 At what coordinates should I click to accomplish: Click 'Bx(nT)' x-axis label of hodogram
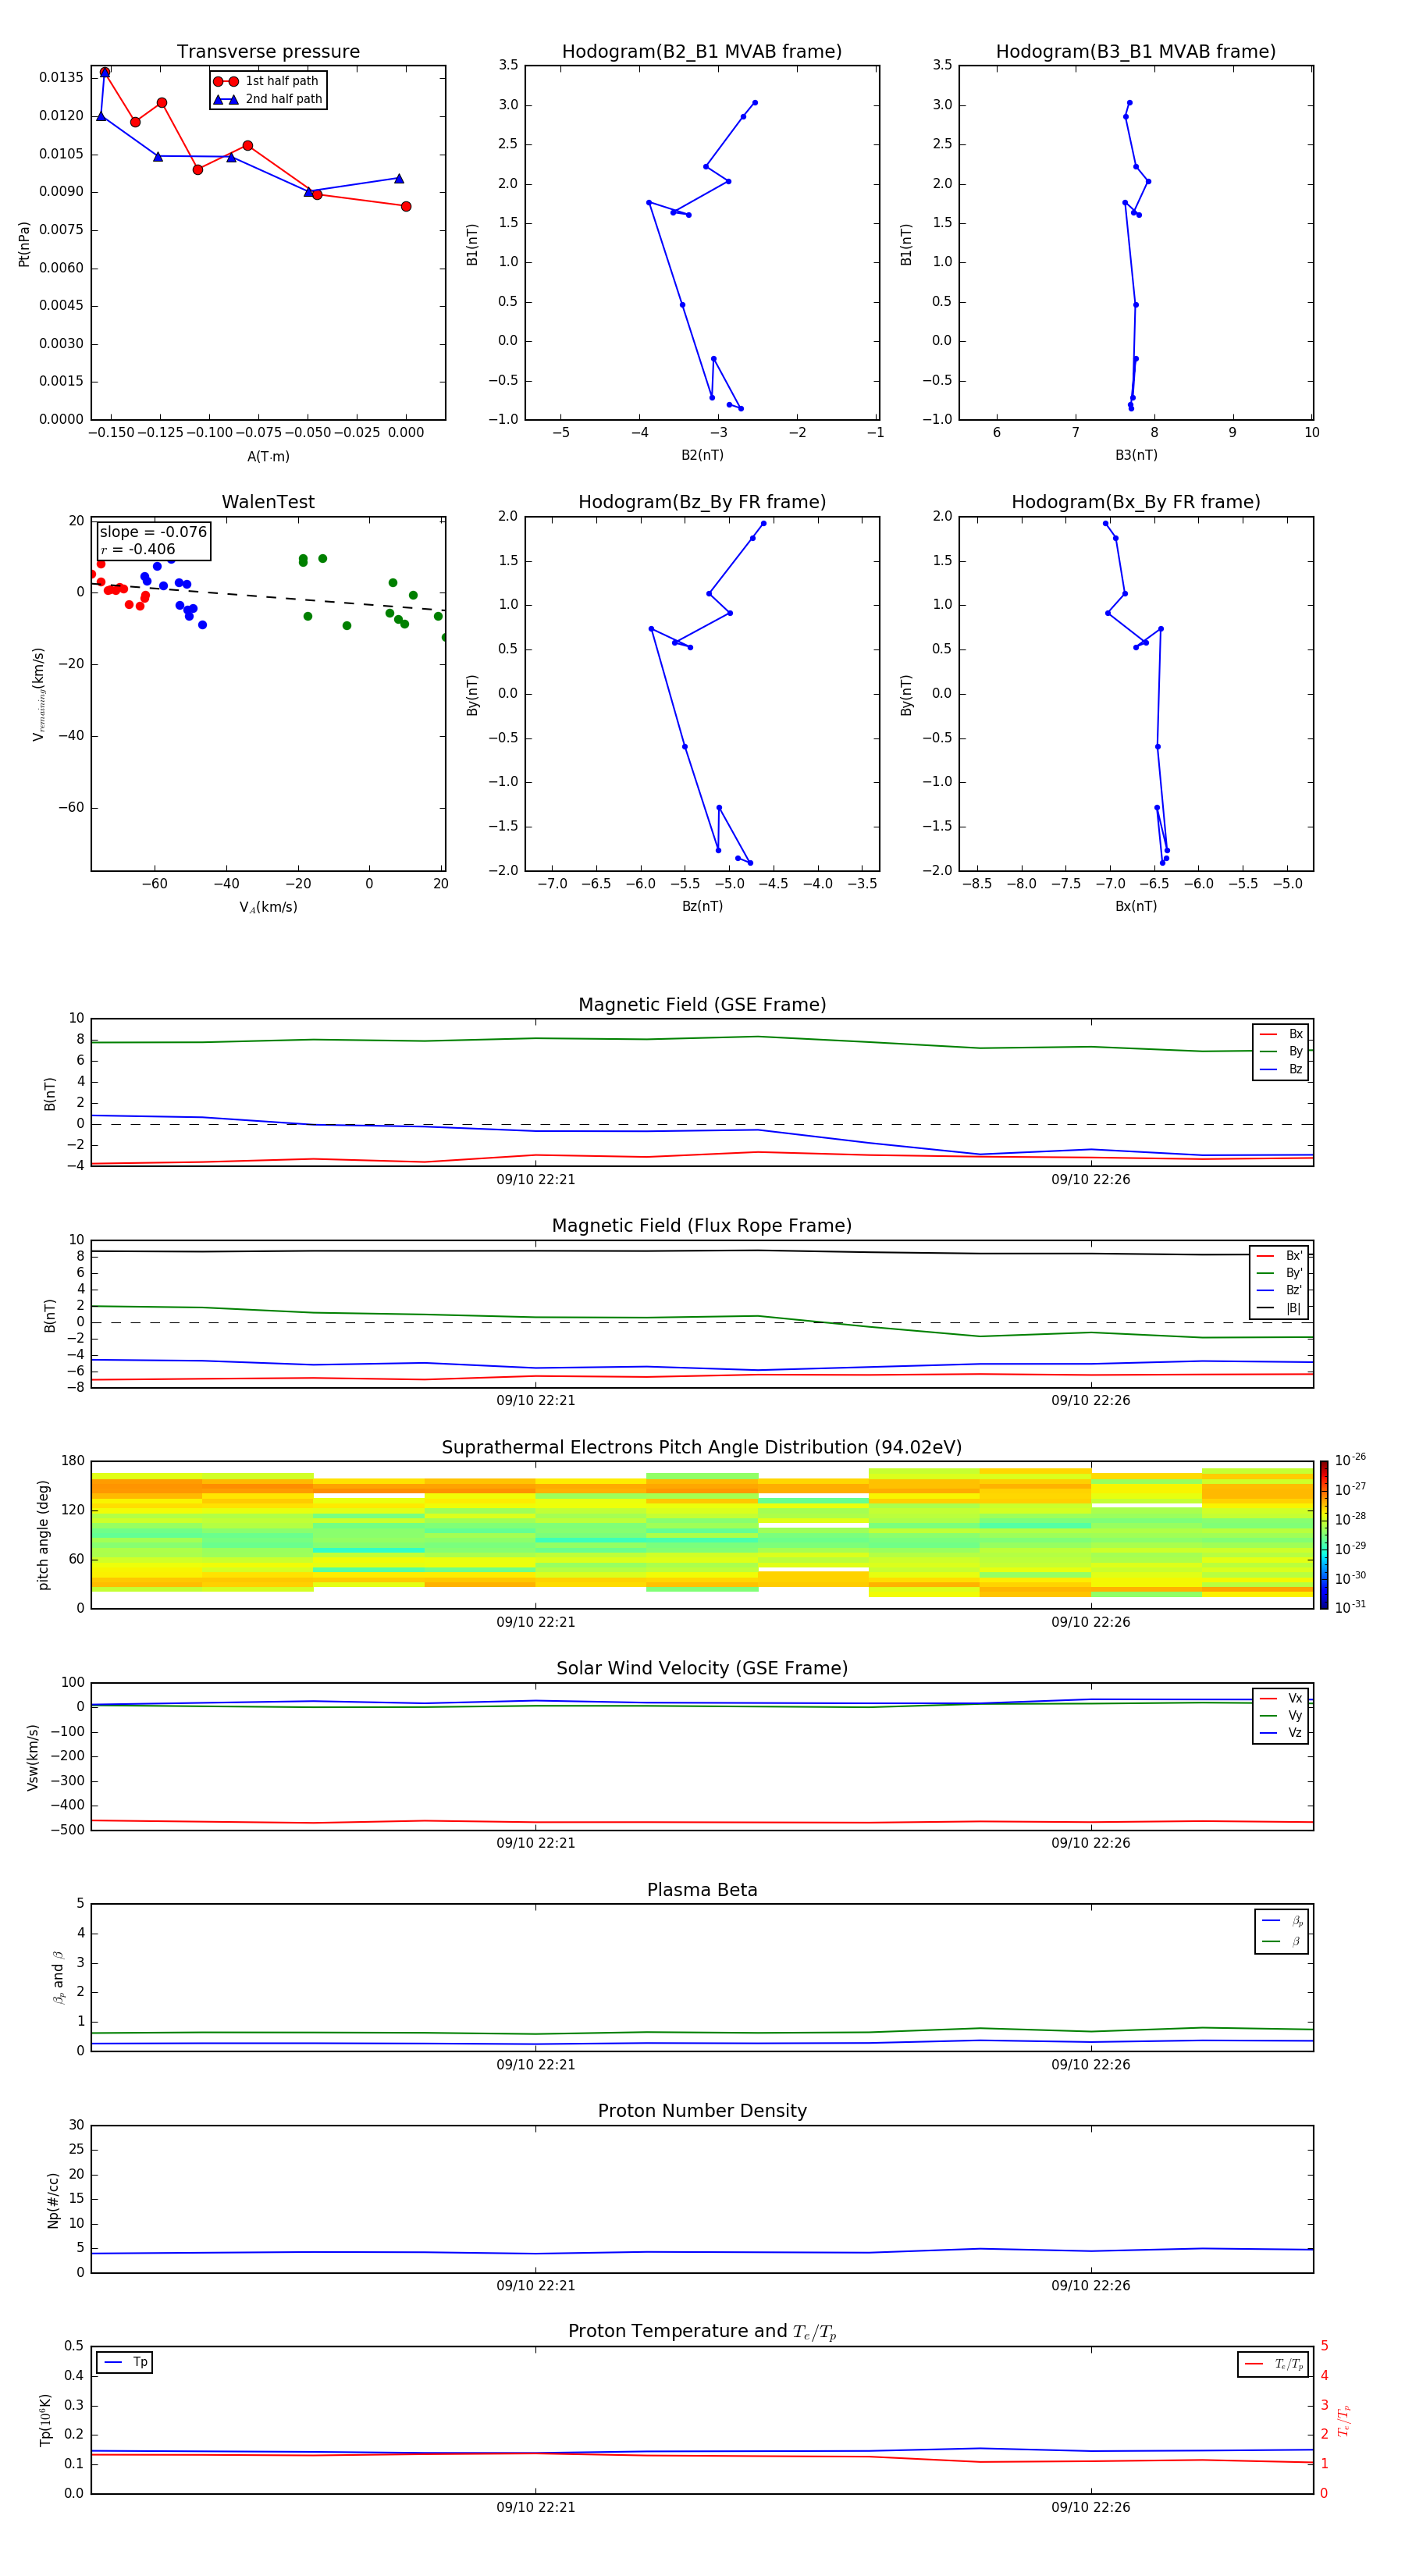[x=1136, y=906]
